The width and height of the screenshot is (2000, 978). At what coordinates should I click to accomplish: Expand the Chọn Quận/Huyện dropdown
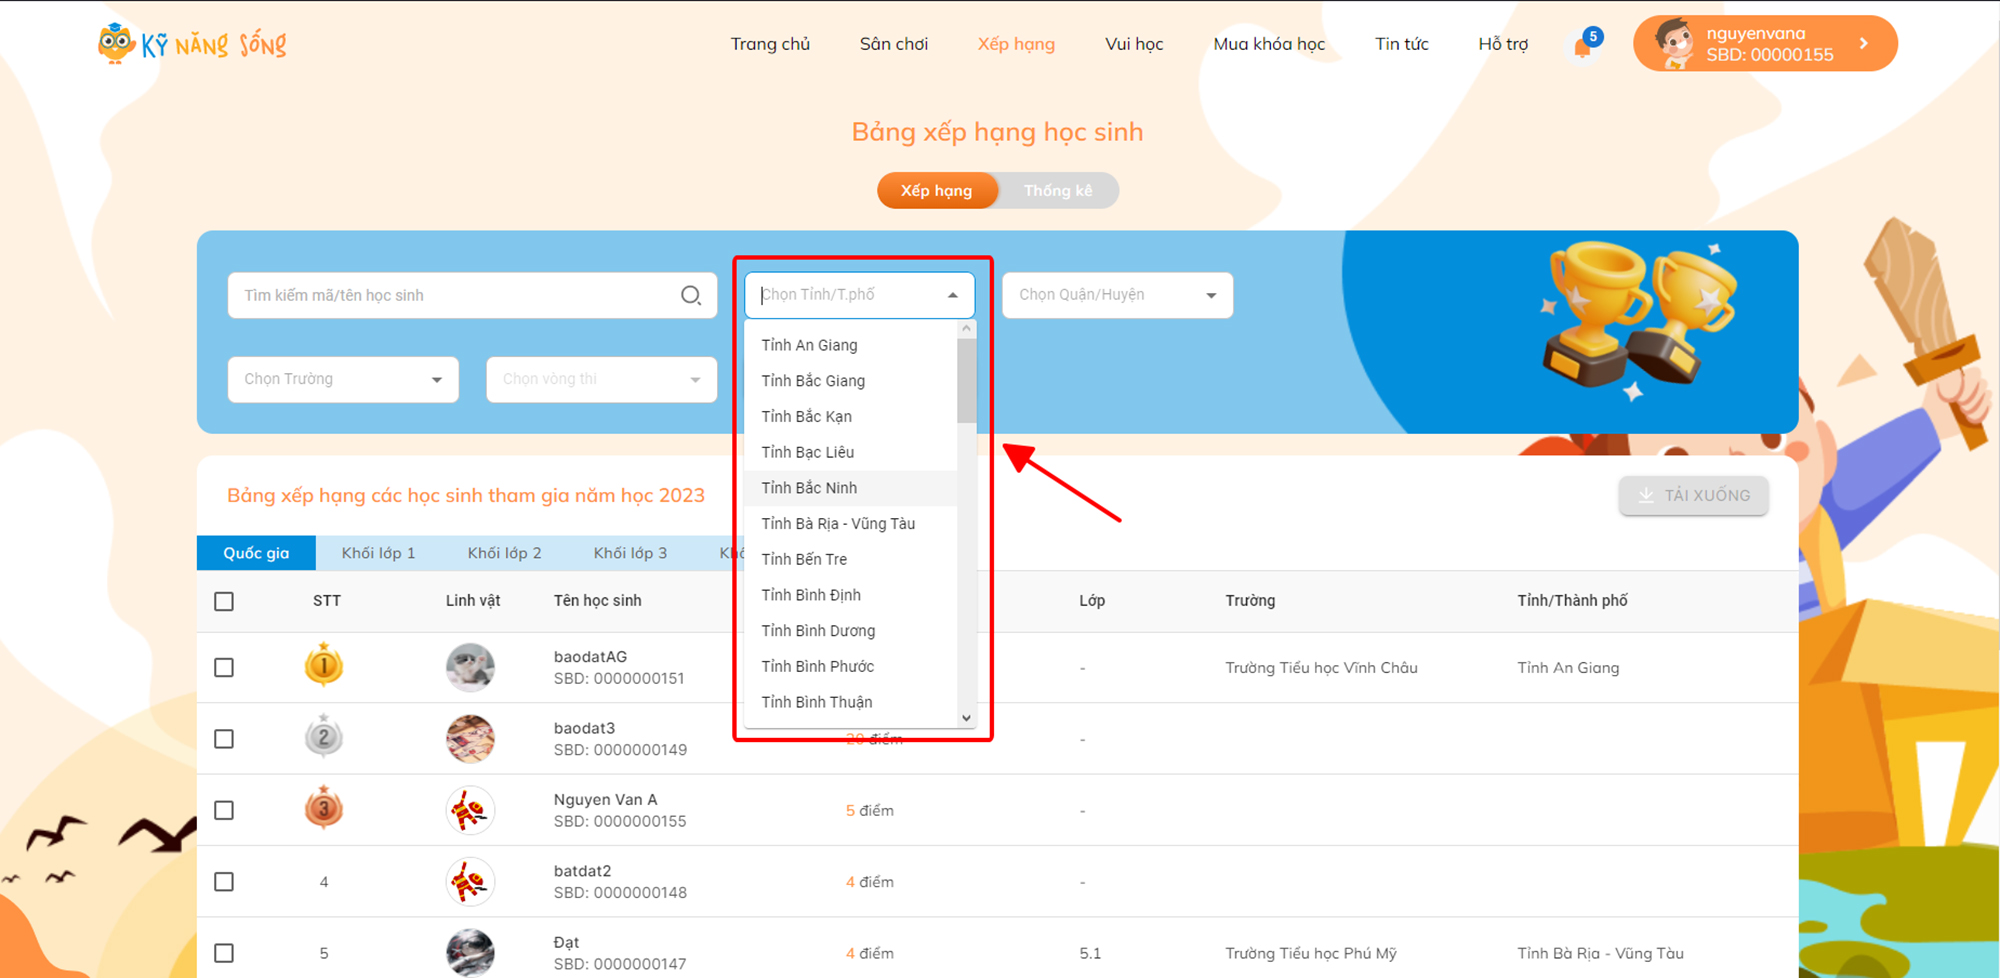click(1117, 295)
